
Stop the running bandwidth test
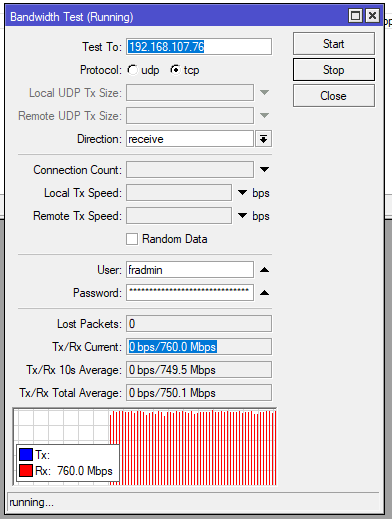[x=334, y=70]
